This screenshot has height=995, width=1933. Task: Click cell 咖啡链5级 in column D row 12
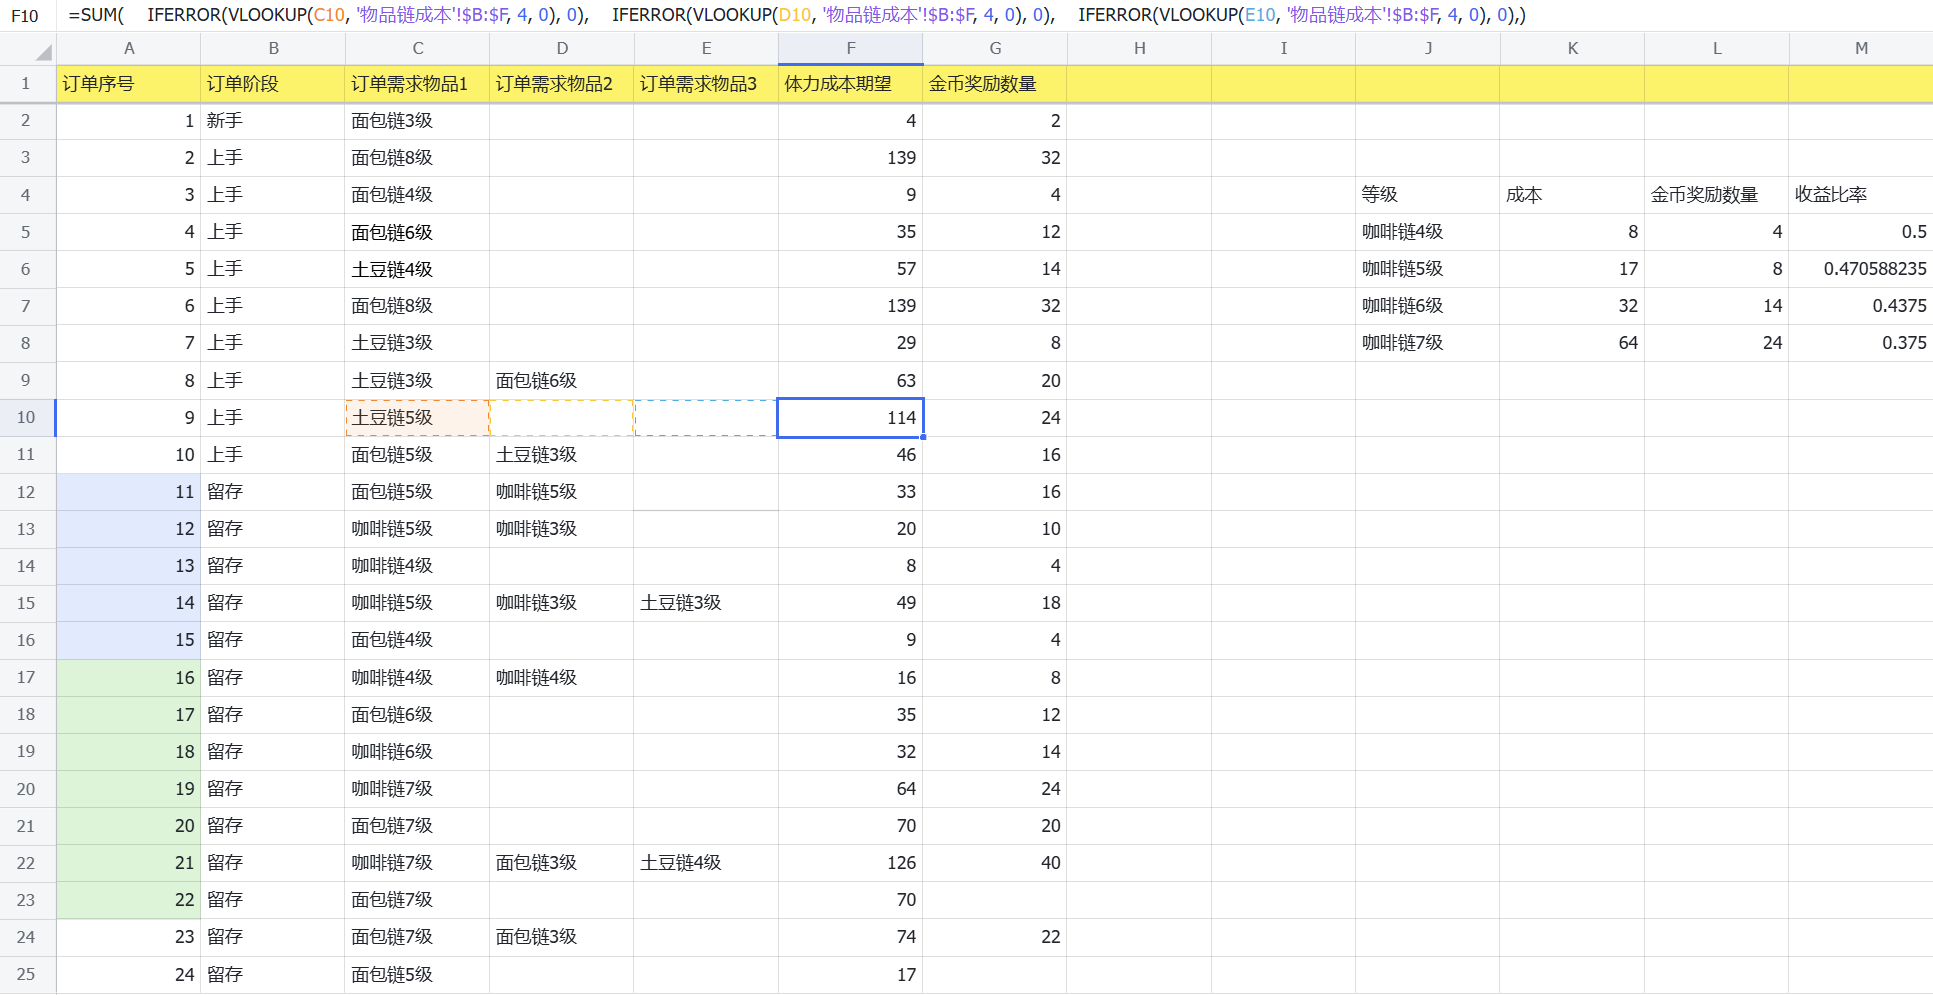tap(562, 492)
